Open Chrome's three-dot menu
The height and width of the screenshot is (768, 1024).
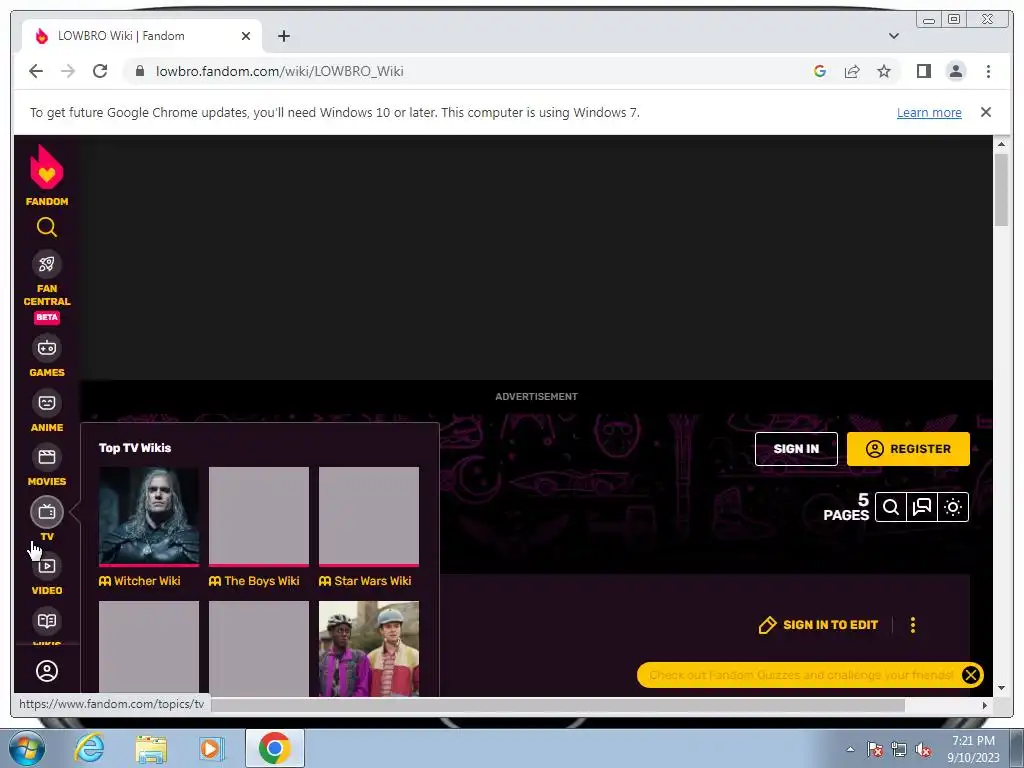(988, 71)
